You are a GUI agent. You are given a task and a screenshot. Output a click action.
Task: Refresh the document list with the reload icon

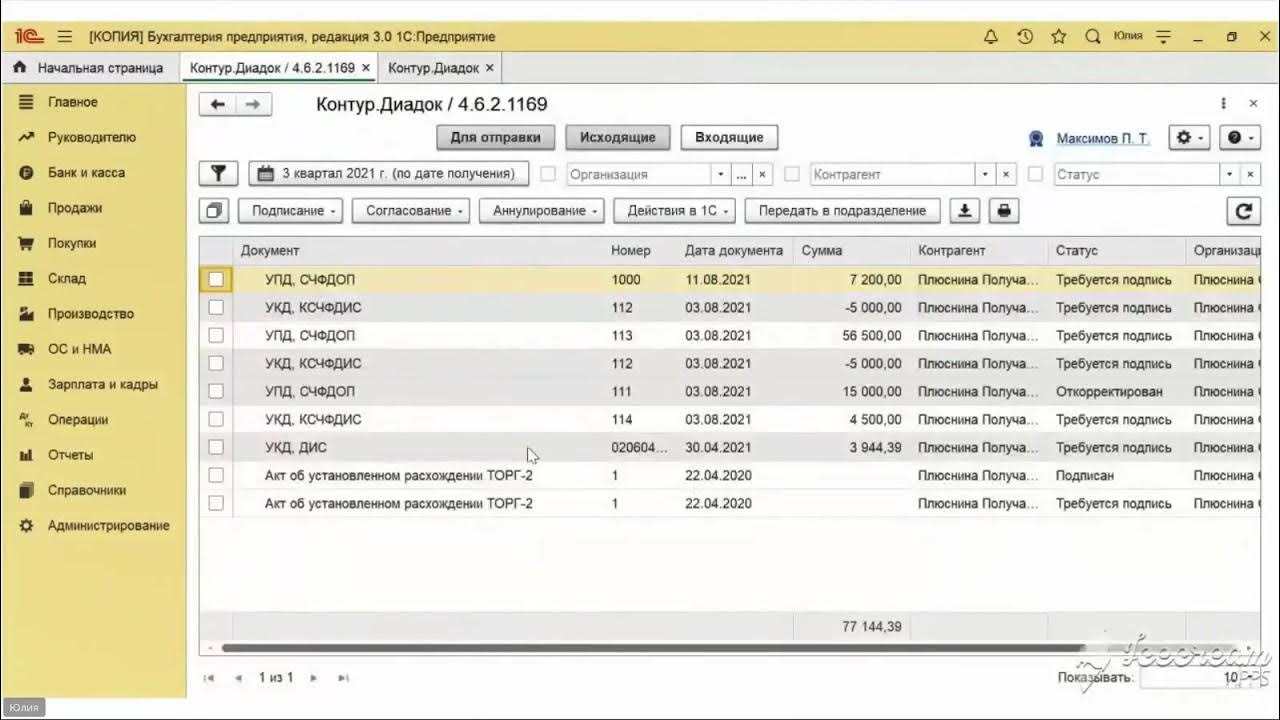(x=1244, y=211)
